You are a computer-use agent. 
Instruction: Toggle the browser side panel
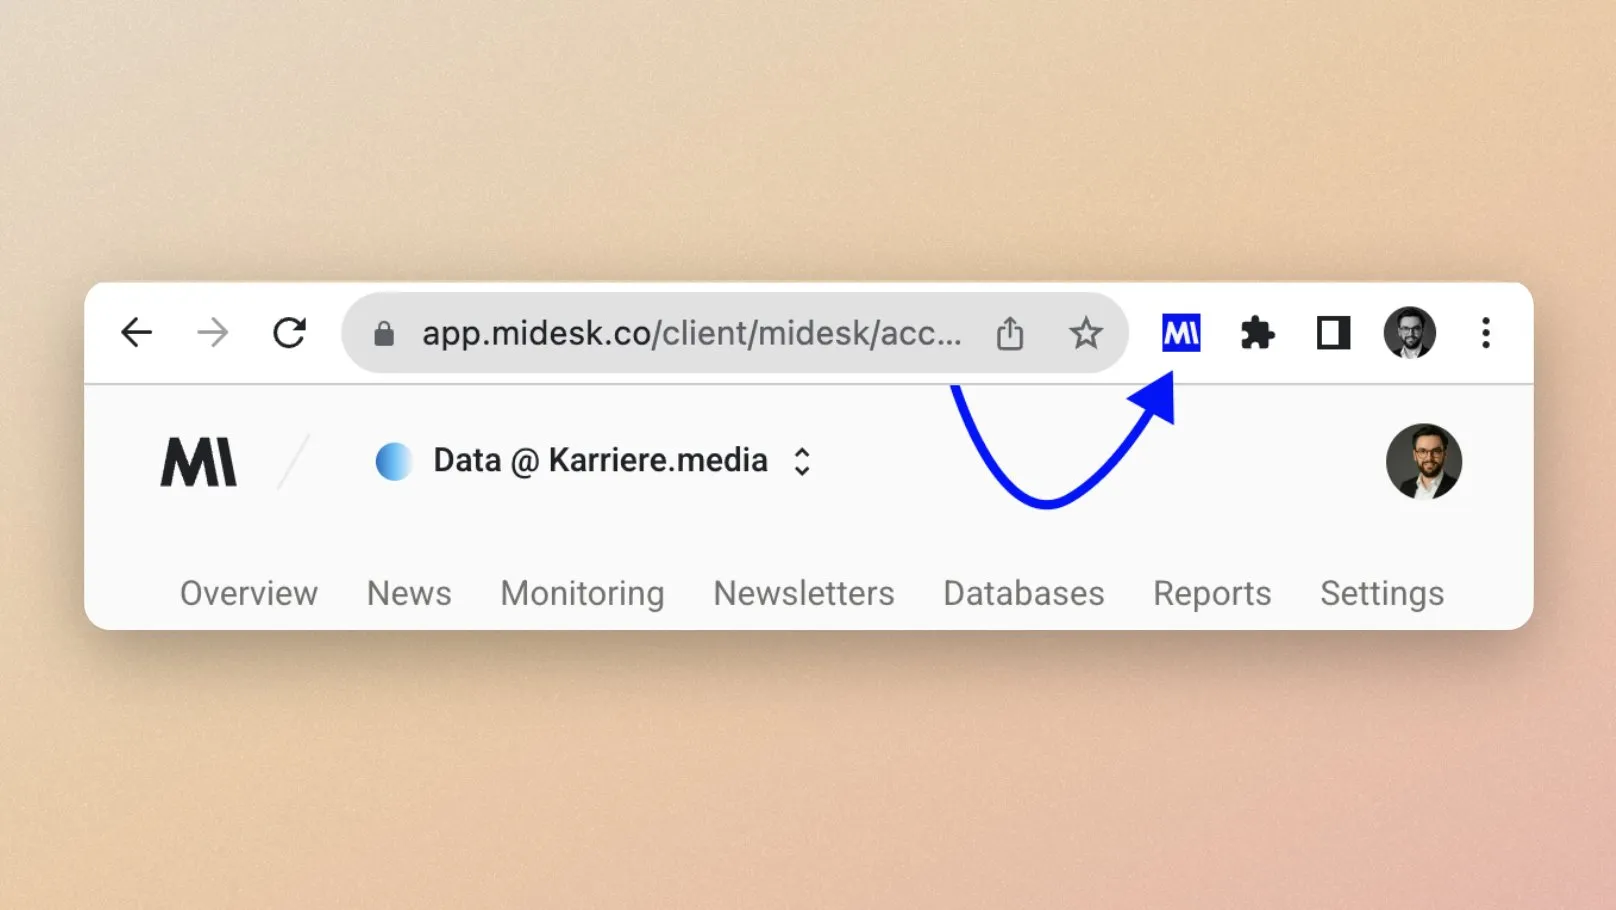[1333, 333]
